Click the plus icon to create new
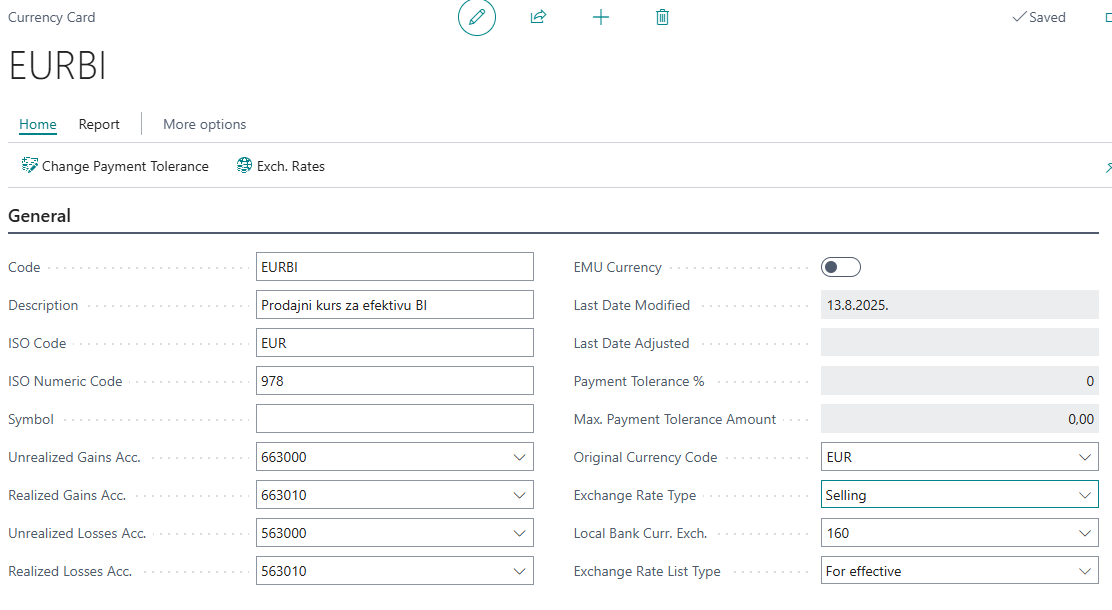This screenshot has height=610, width=1112. point(600,17)
